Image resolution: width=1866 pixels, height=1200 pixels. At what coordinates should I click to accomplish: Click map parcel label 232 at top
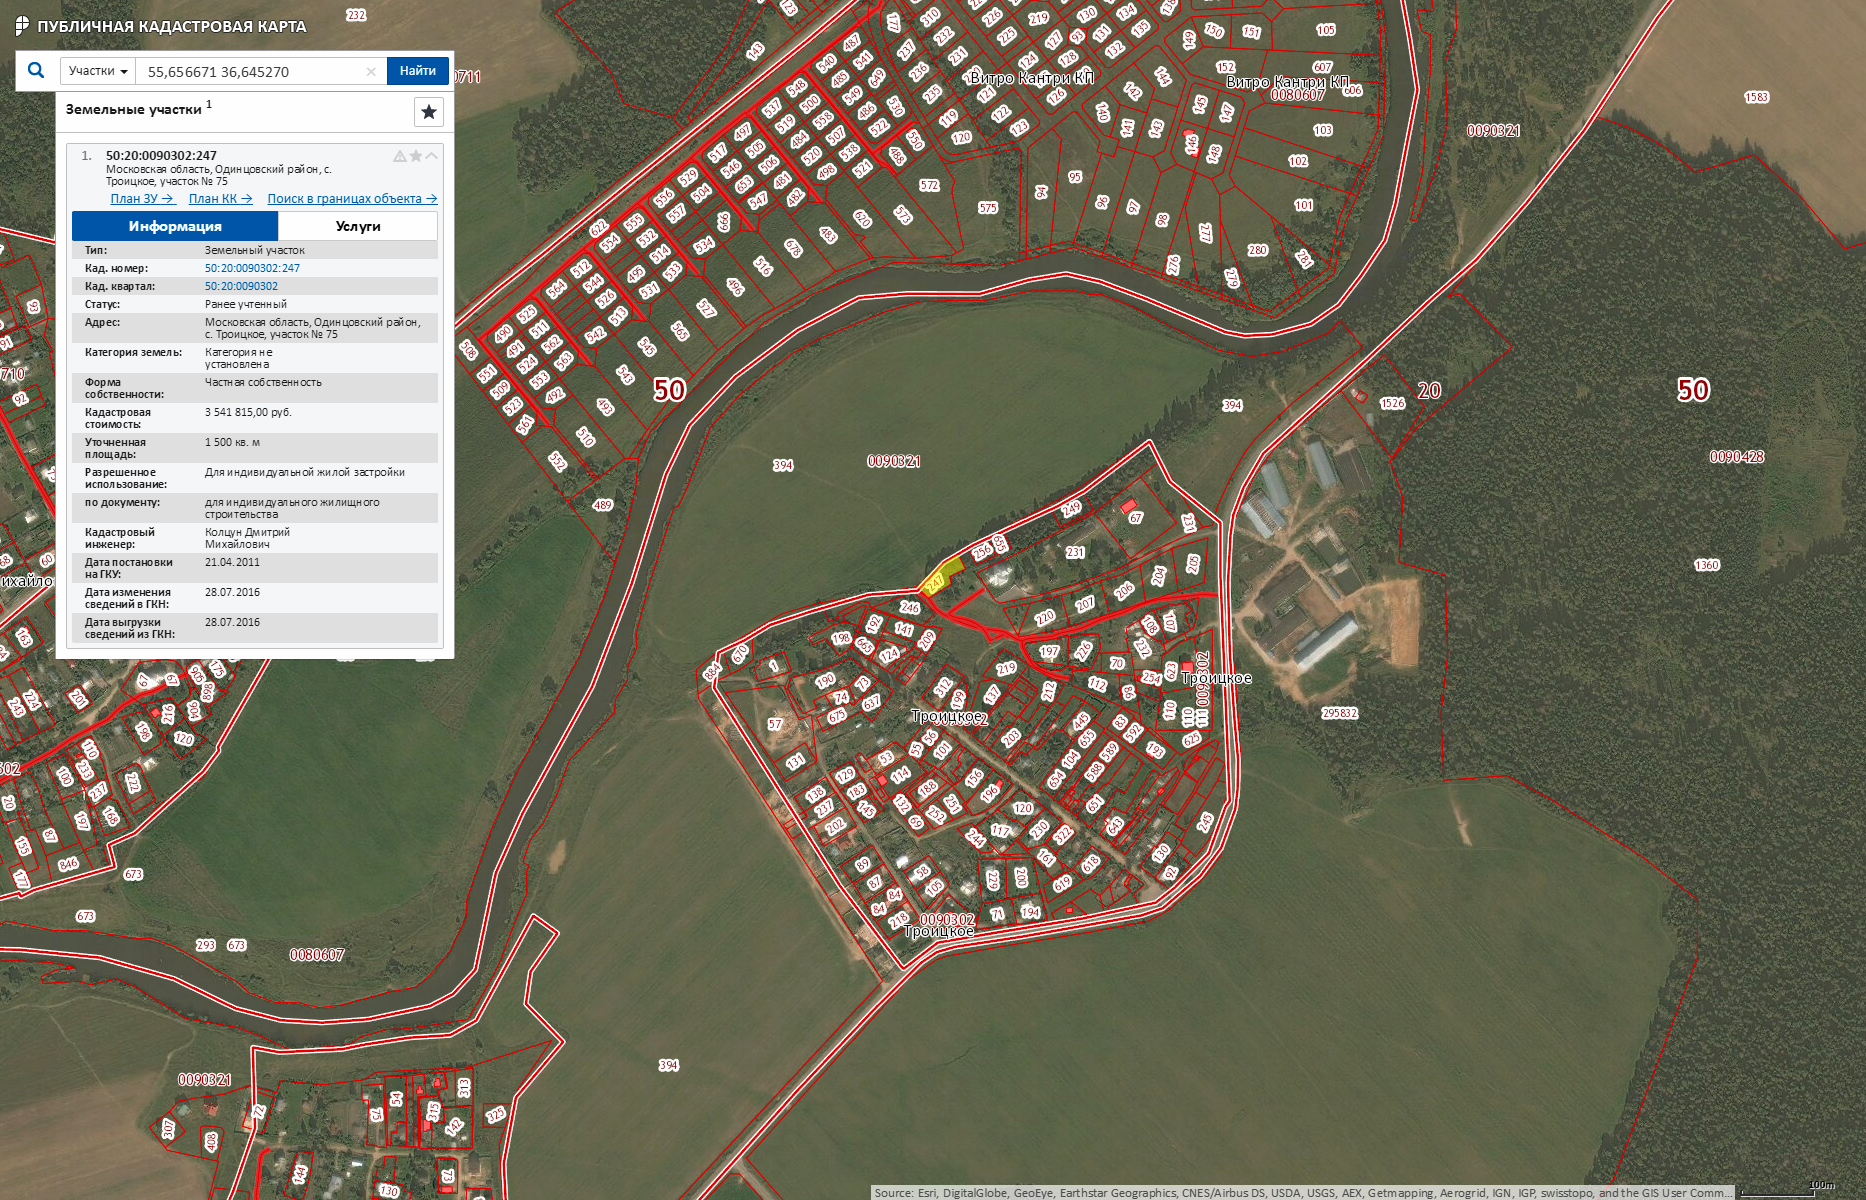pyautogui.click(x=356, y=15)
